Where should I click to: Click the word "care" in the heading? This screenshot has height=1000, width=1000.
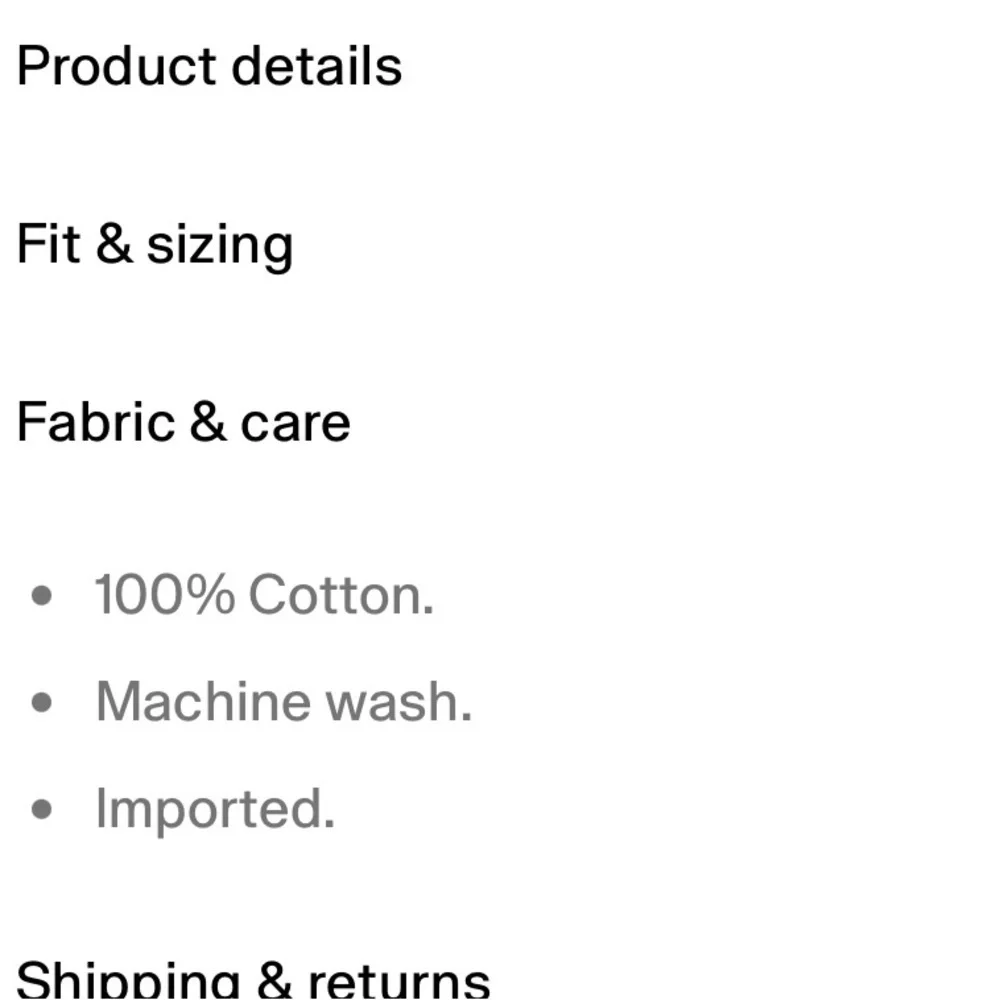point(295,423)
